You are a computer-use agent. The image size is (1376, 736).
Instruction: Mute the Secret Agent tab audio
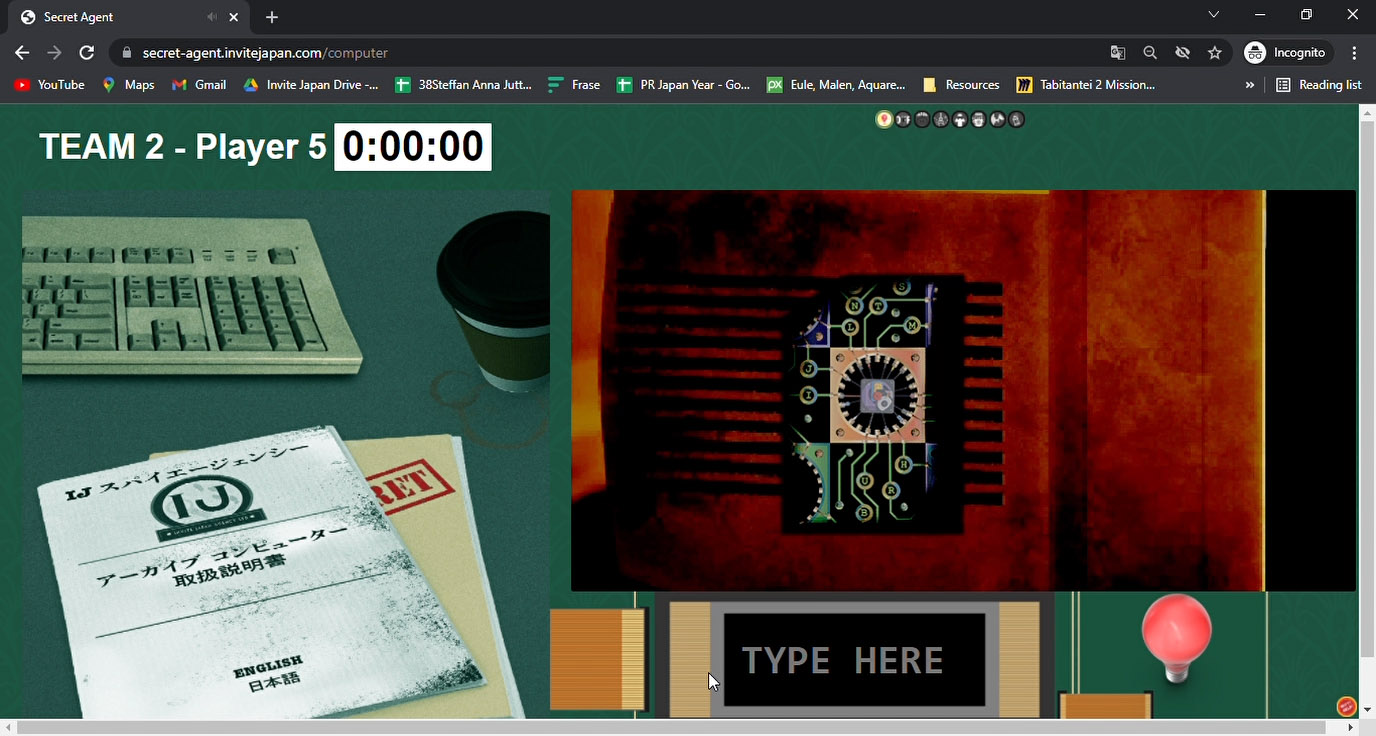(x=211, y=17)
